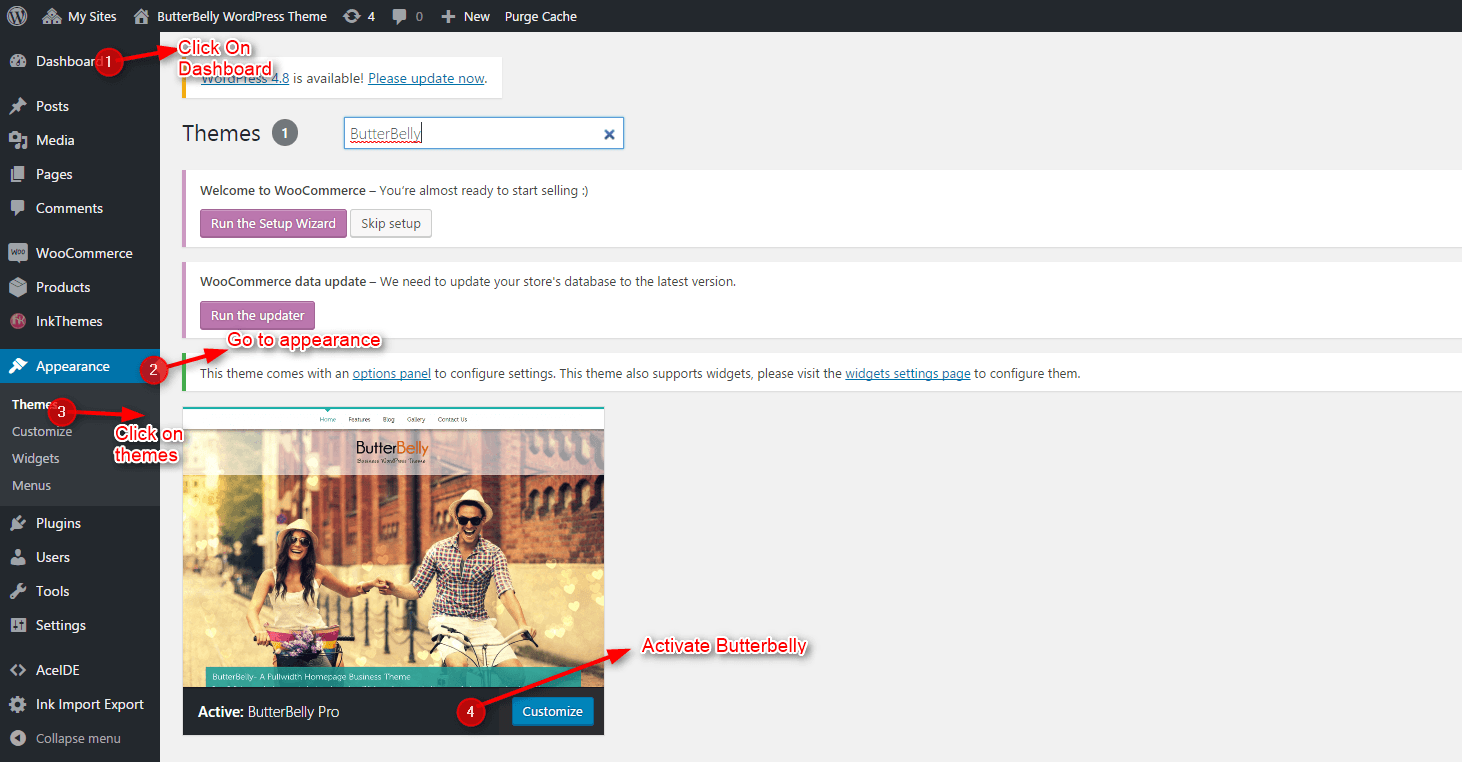Open the Tools menu label

(53, 591)
